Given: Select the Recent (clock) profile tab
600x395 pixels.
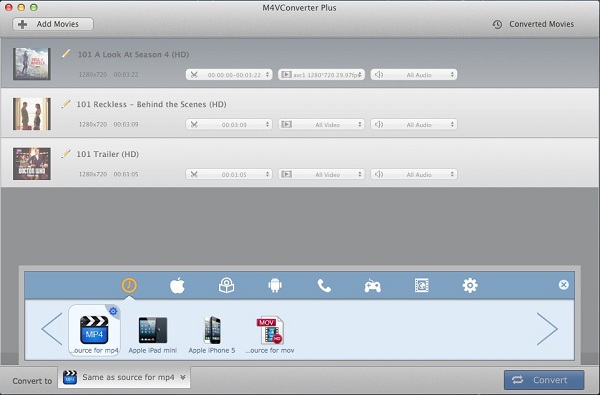Looking at the screenshot, I should (129, 285).
